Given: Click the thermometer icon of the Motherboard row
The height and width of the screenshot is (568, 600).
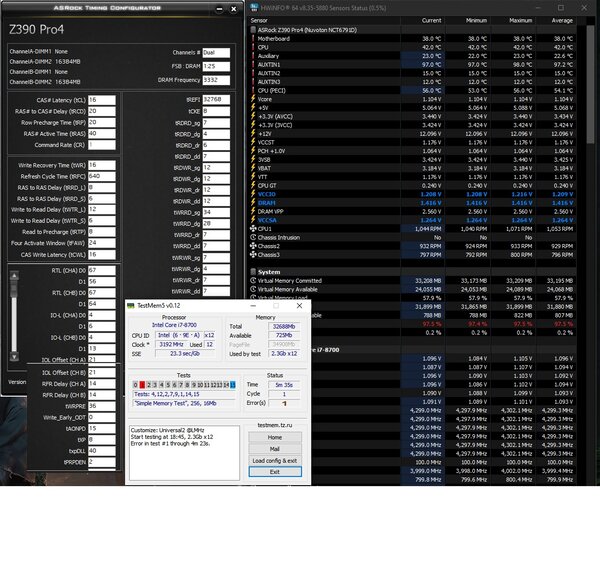Looking at the screenshot, I should coord(253,39).
